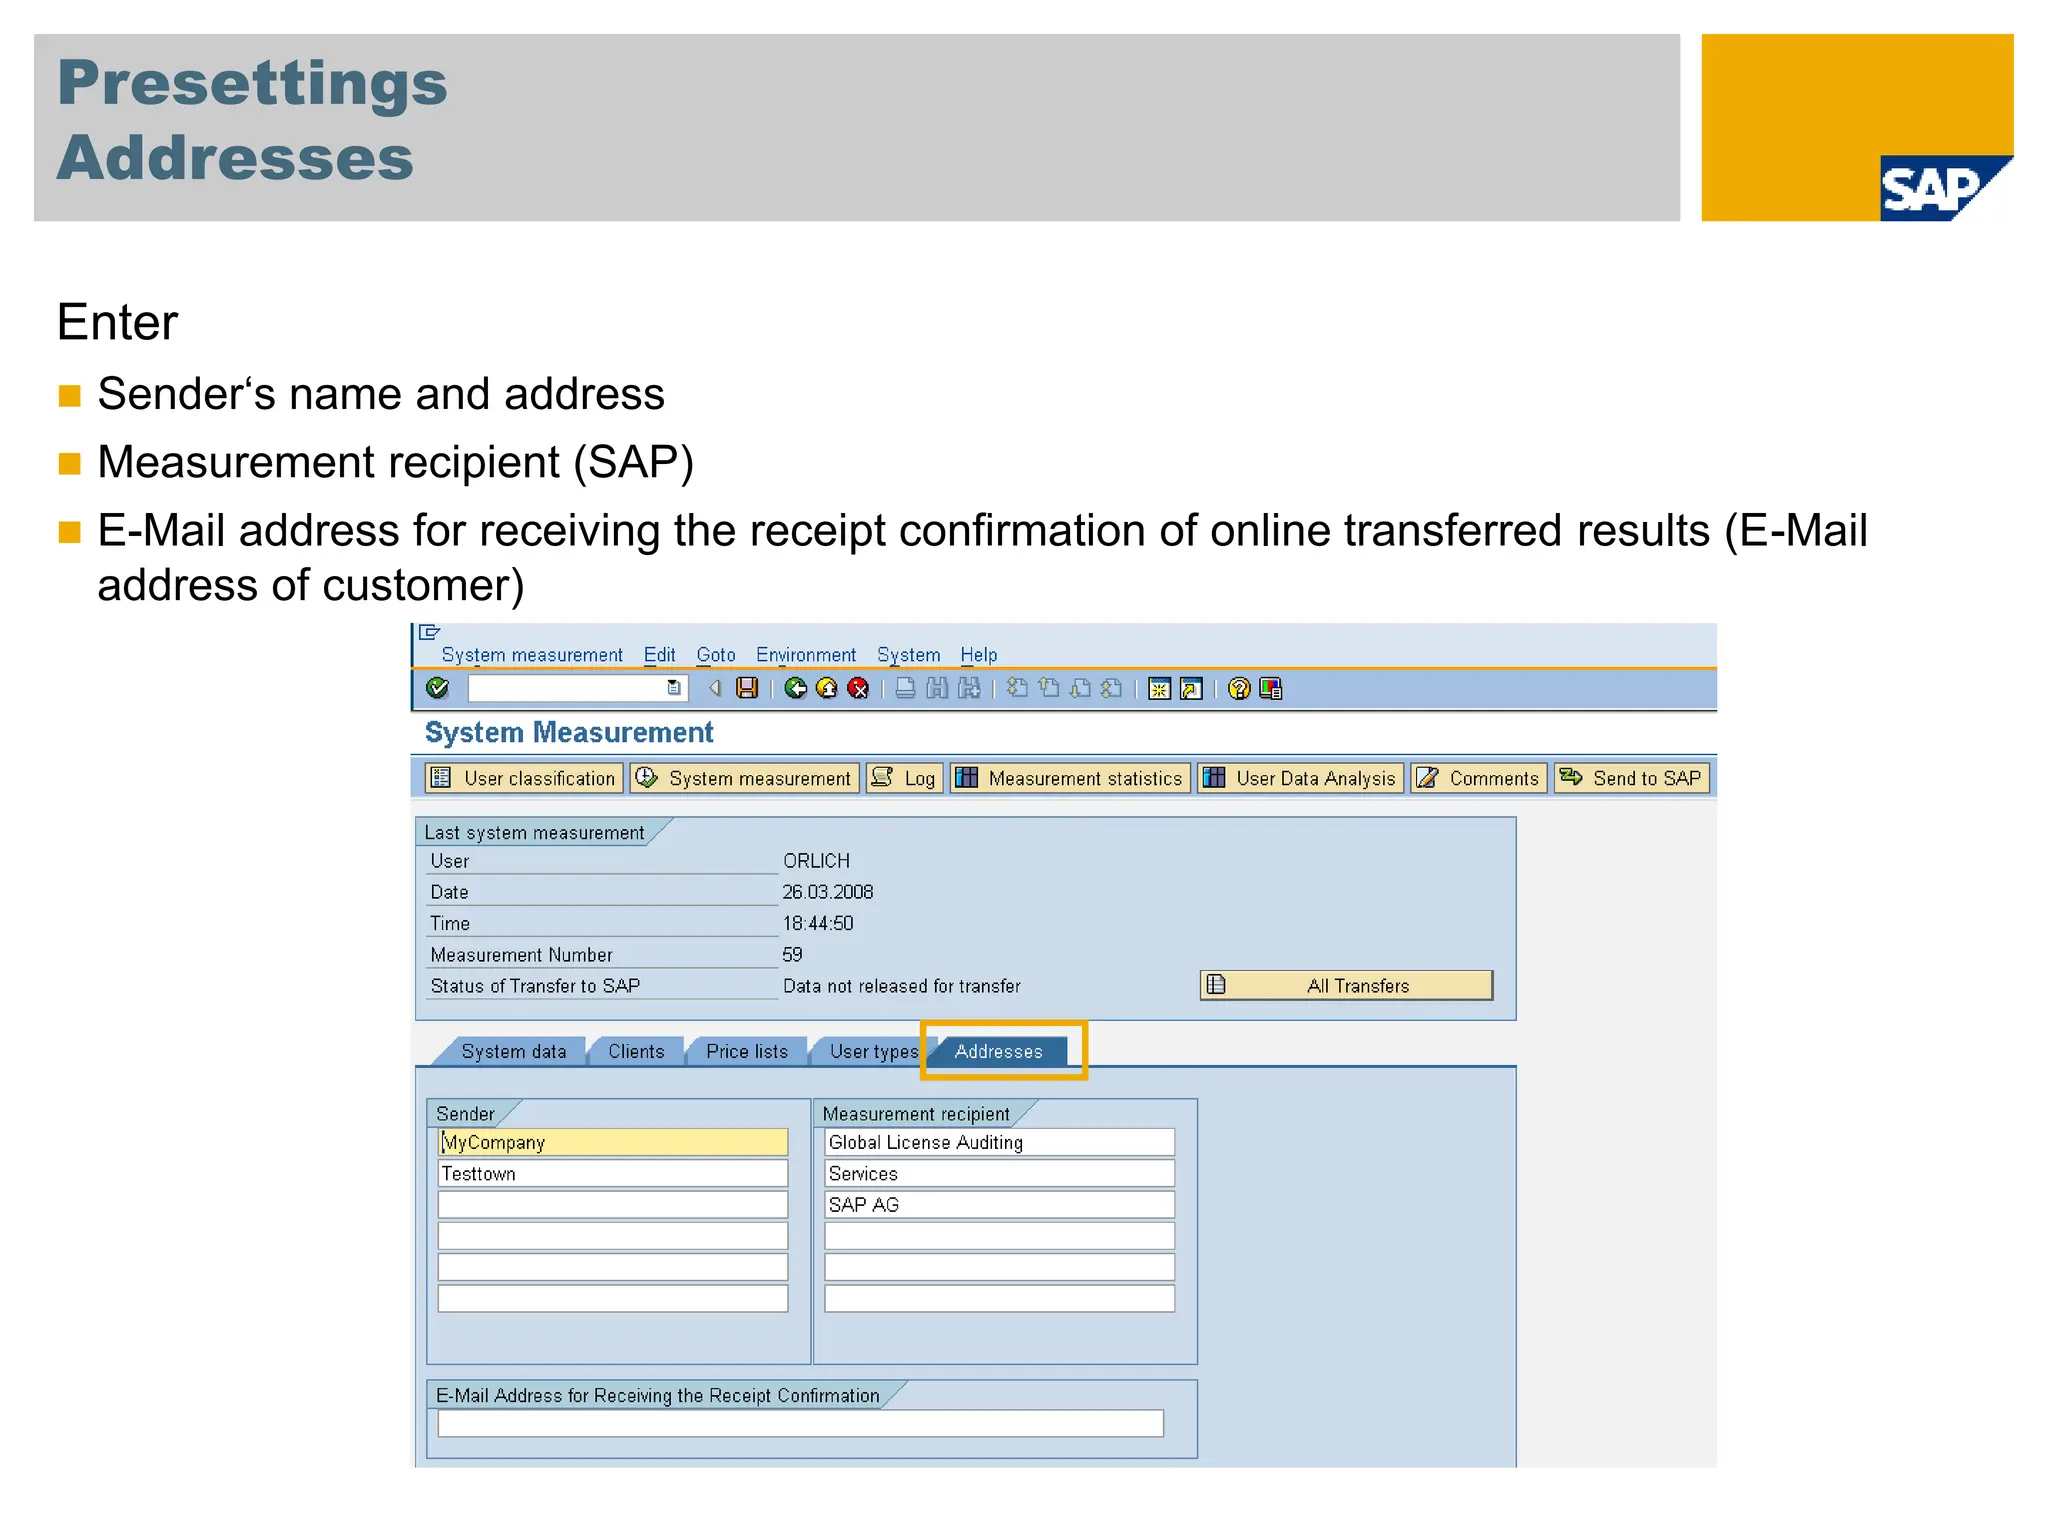The width and height of the screenshot is (2048, 1536).
Task: Click the measurement number value 59
Action: pyautogui.click(x=792, y=954)
